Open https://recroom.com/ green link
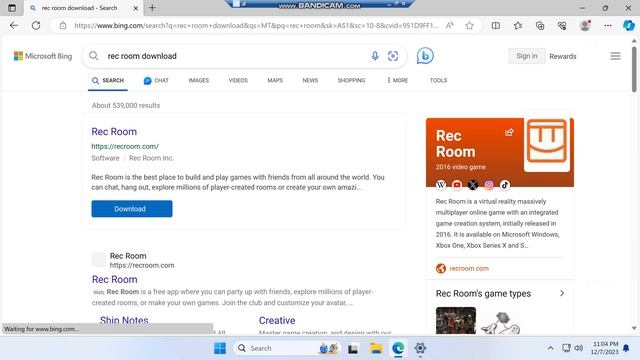This screenshot has width=640, height=360. 125,146
